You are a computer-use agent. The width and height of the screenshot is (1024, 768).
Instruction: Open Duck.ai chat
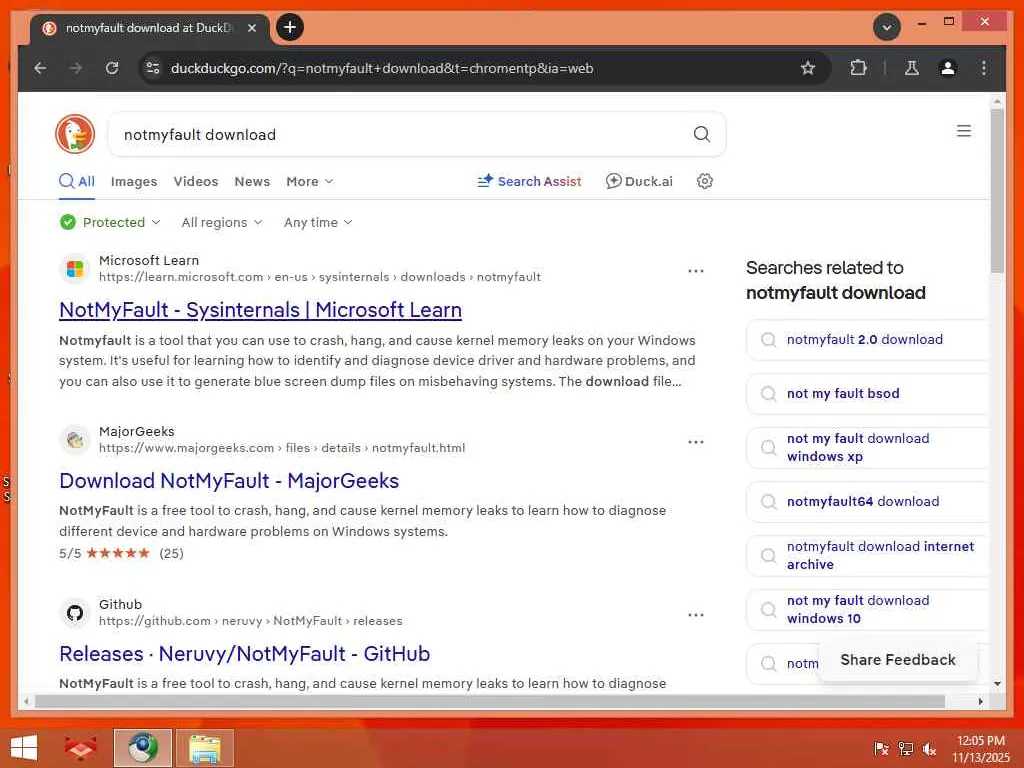tap(639, 181)
